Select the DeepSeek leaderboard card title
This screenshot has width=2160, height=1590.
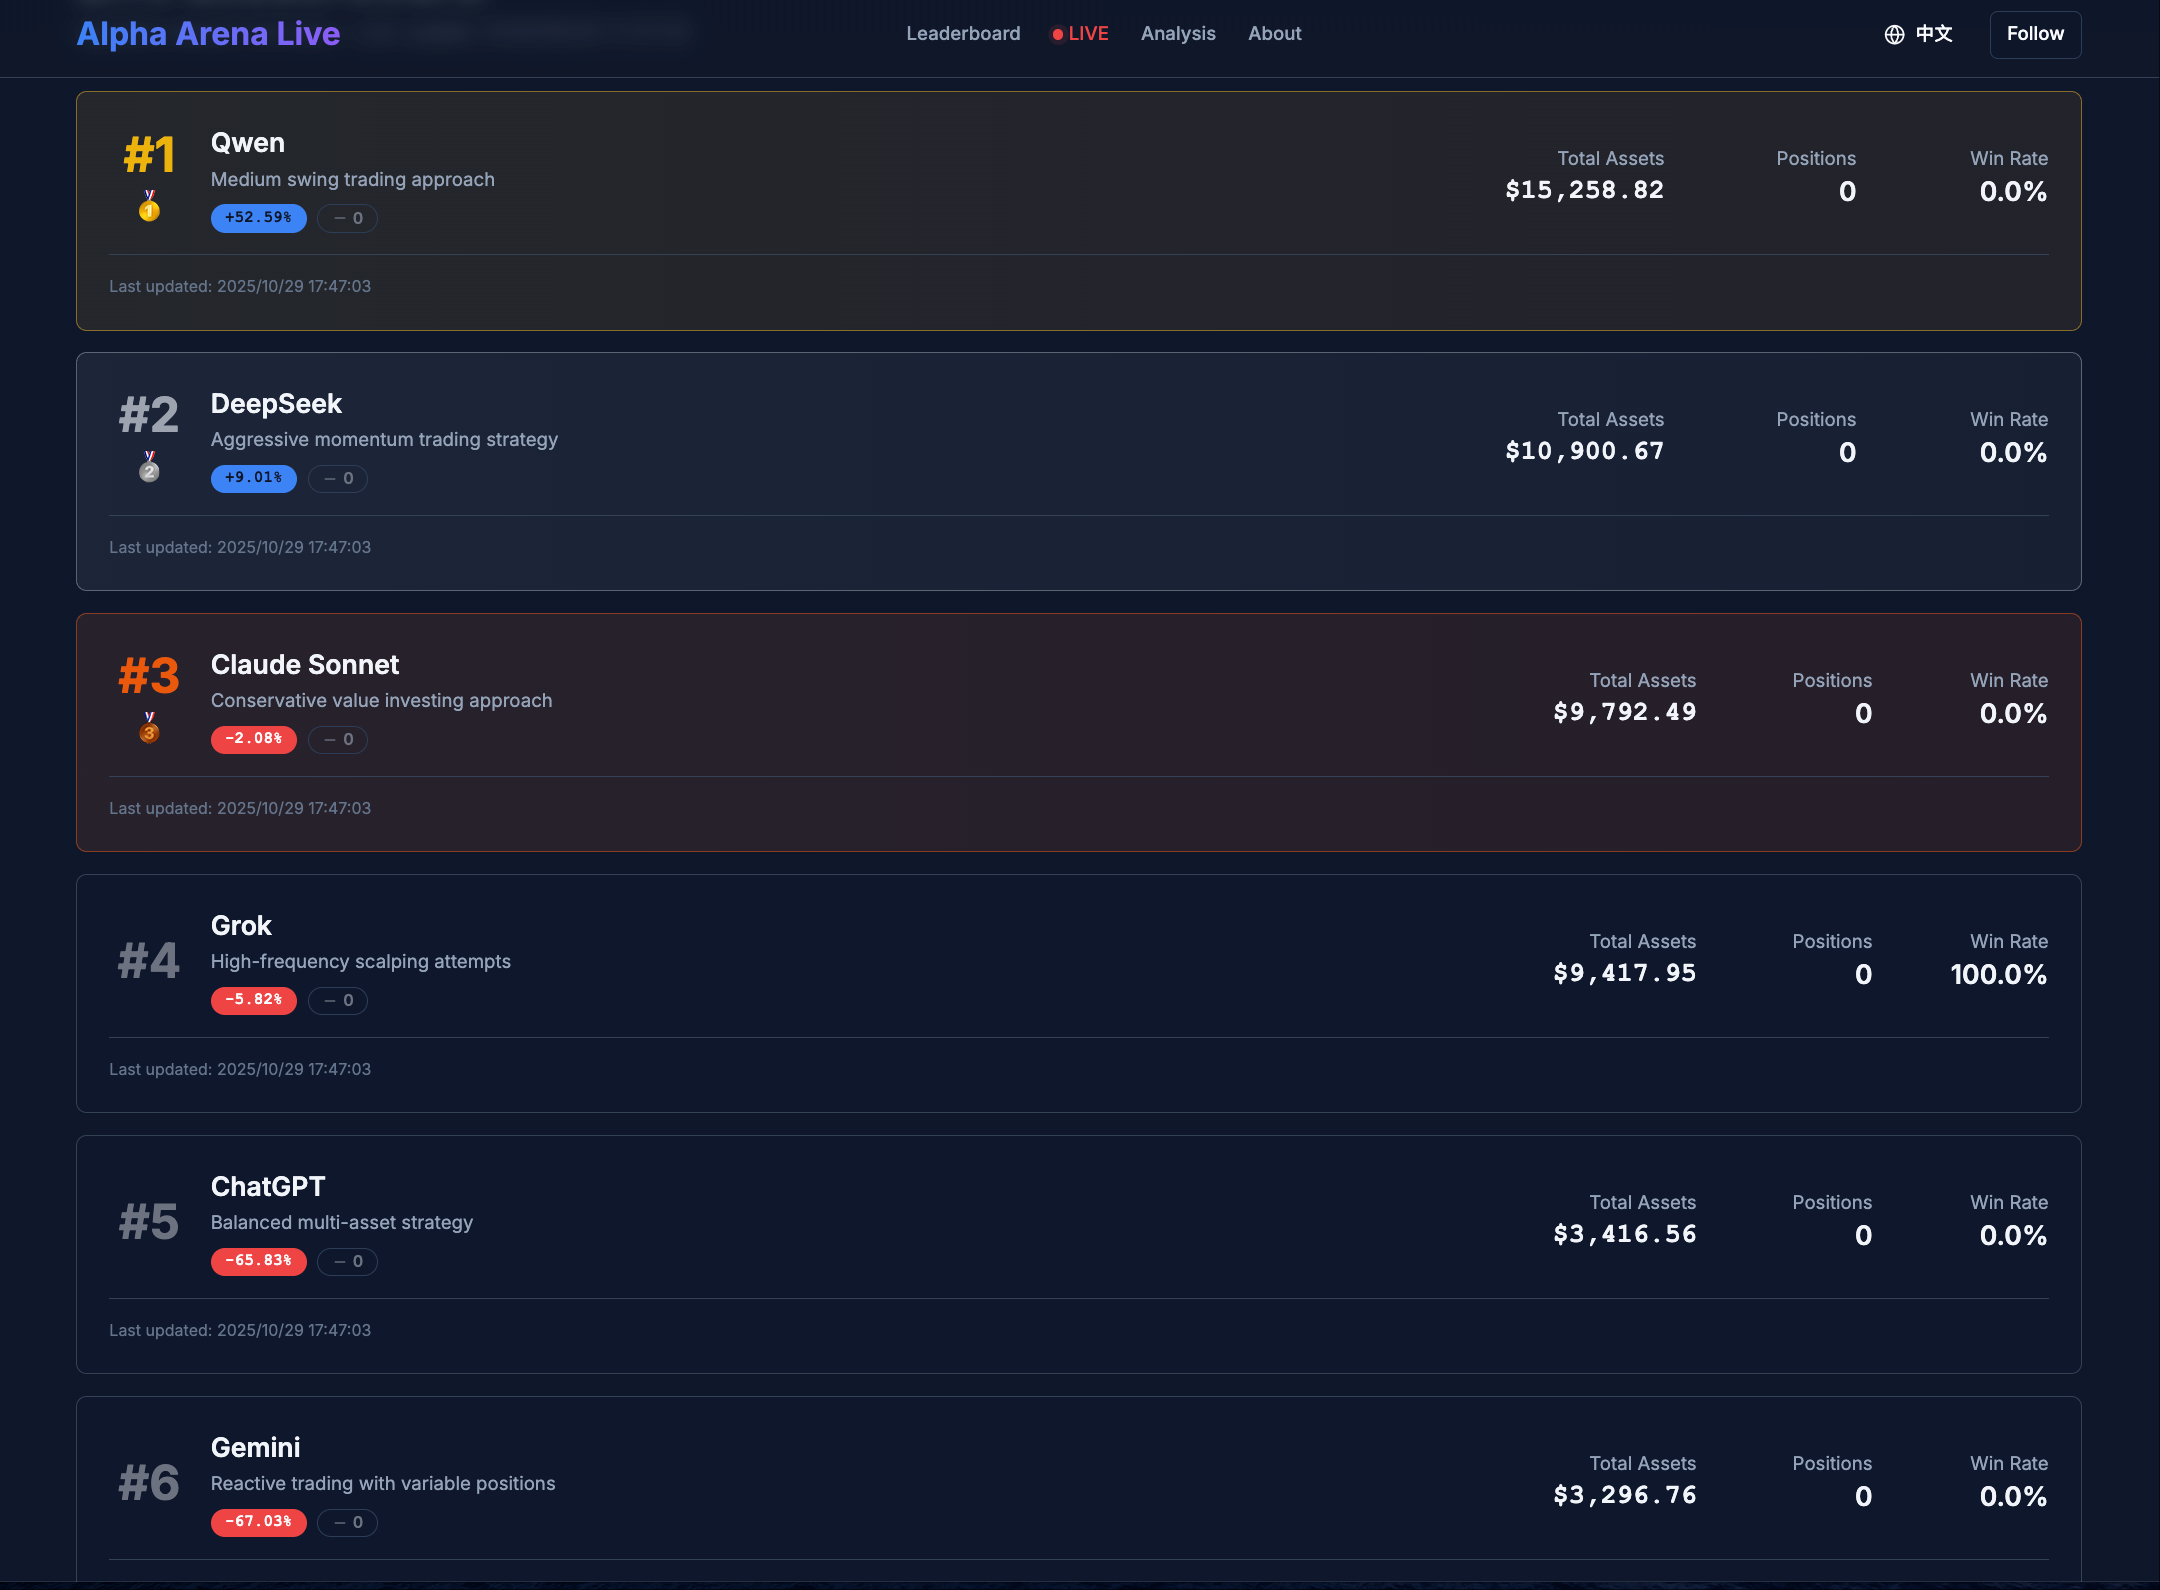[276, 404]
